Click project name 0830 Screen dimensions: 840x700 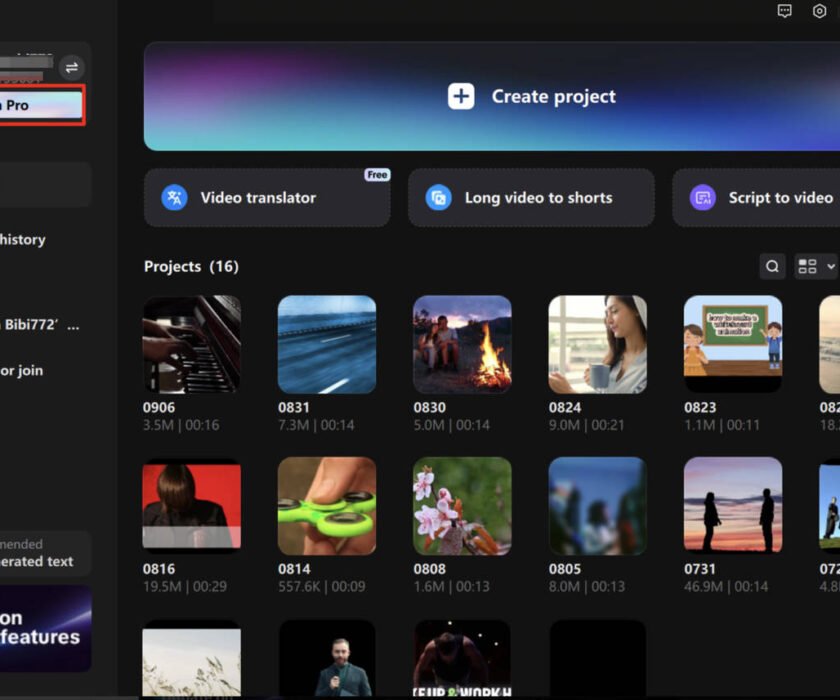tap(429, 408)
